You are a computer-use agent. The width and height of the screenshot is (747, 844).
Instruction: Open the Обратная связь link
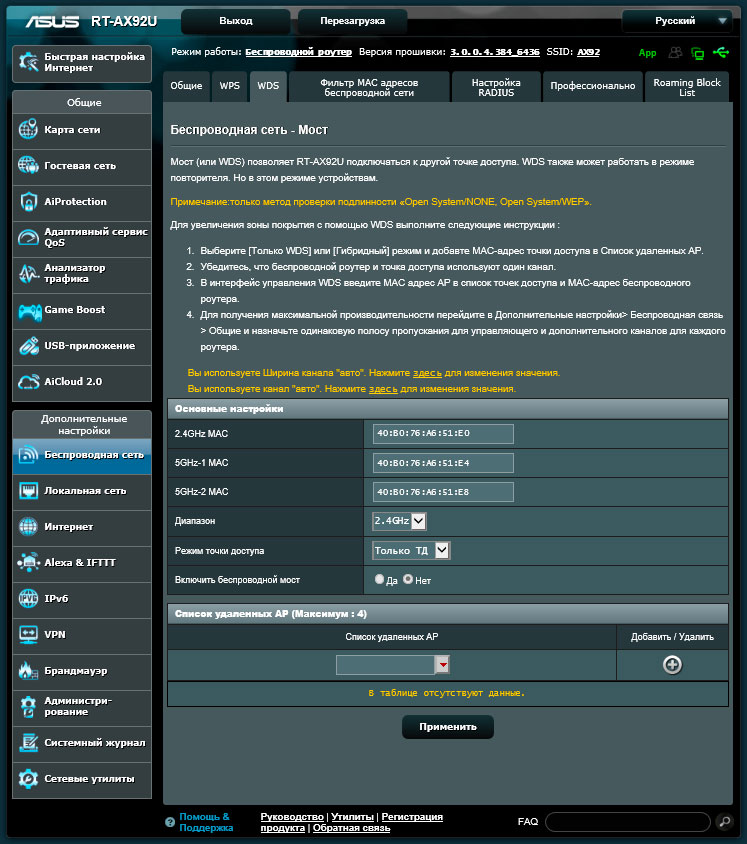click(351, 828)
